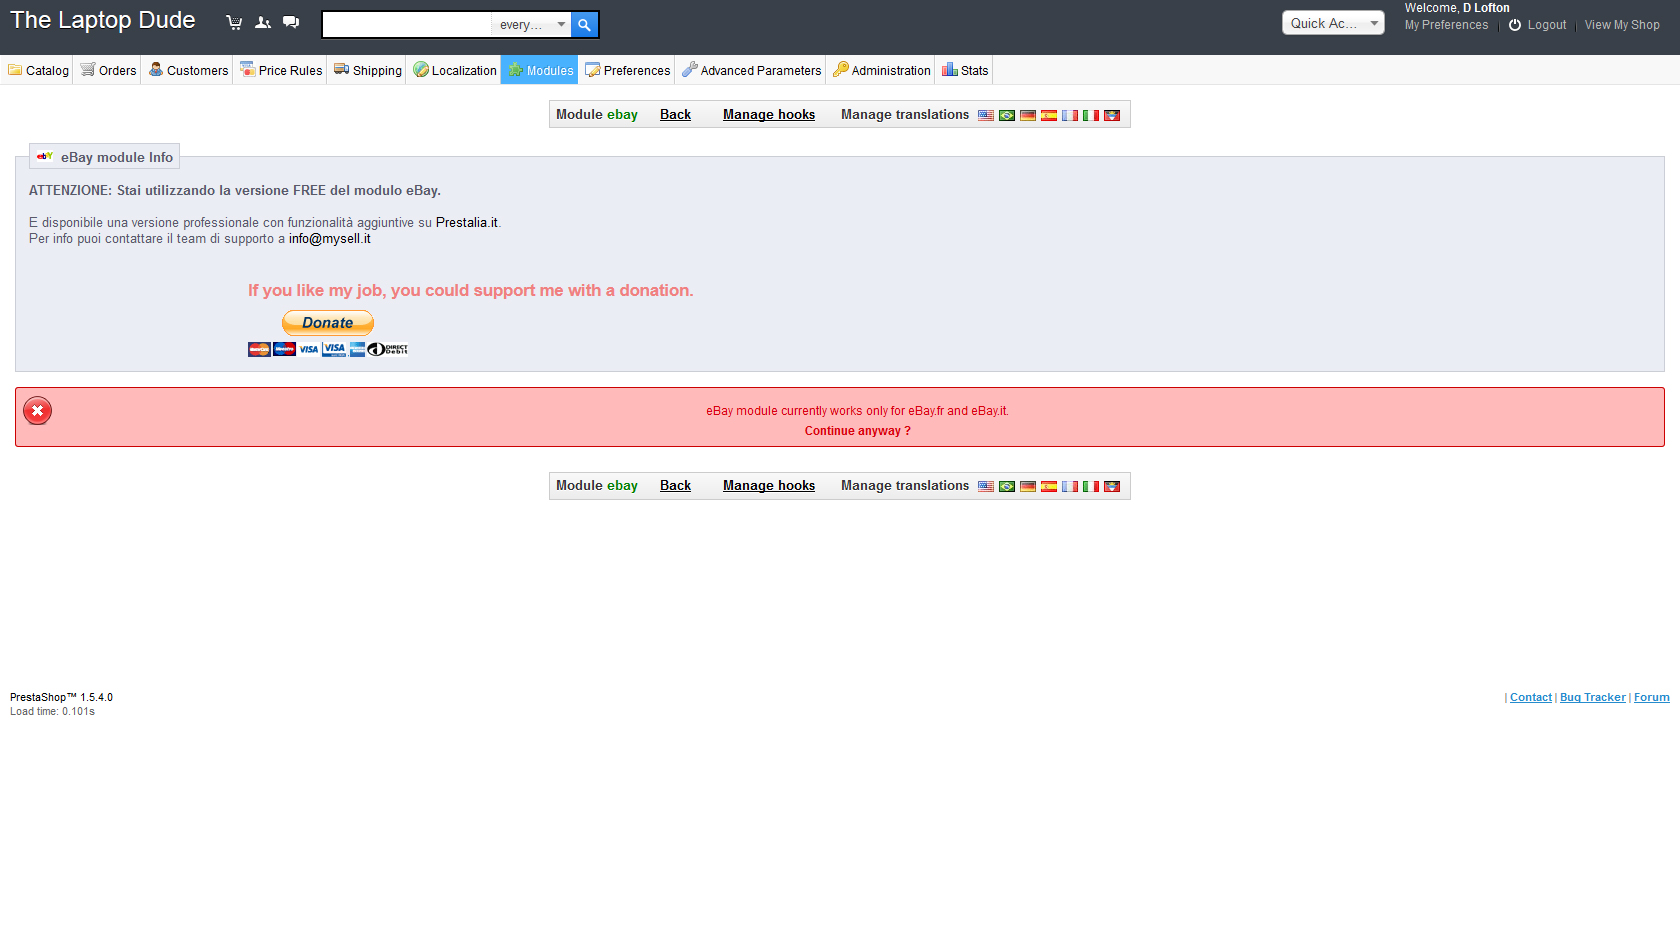This screenshot has height=948, width=1680.
Task: Select Brazil flag in lower translations bar
Action: [1007, 487]
